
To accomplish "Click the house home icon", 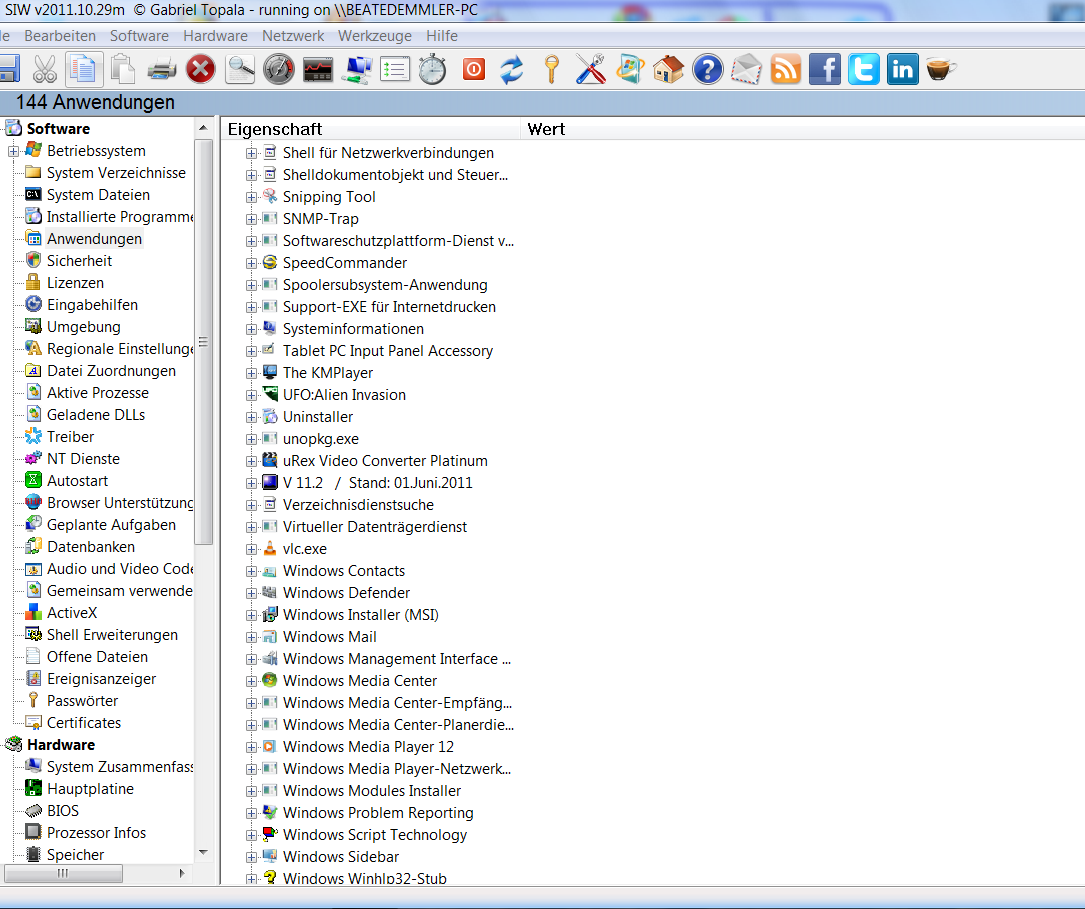I will click(x=668, y=69).
